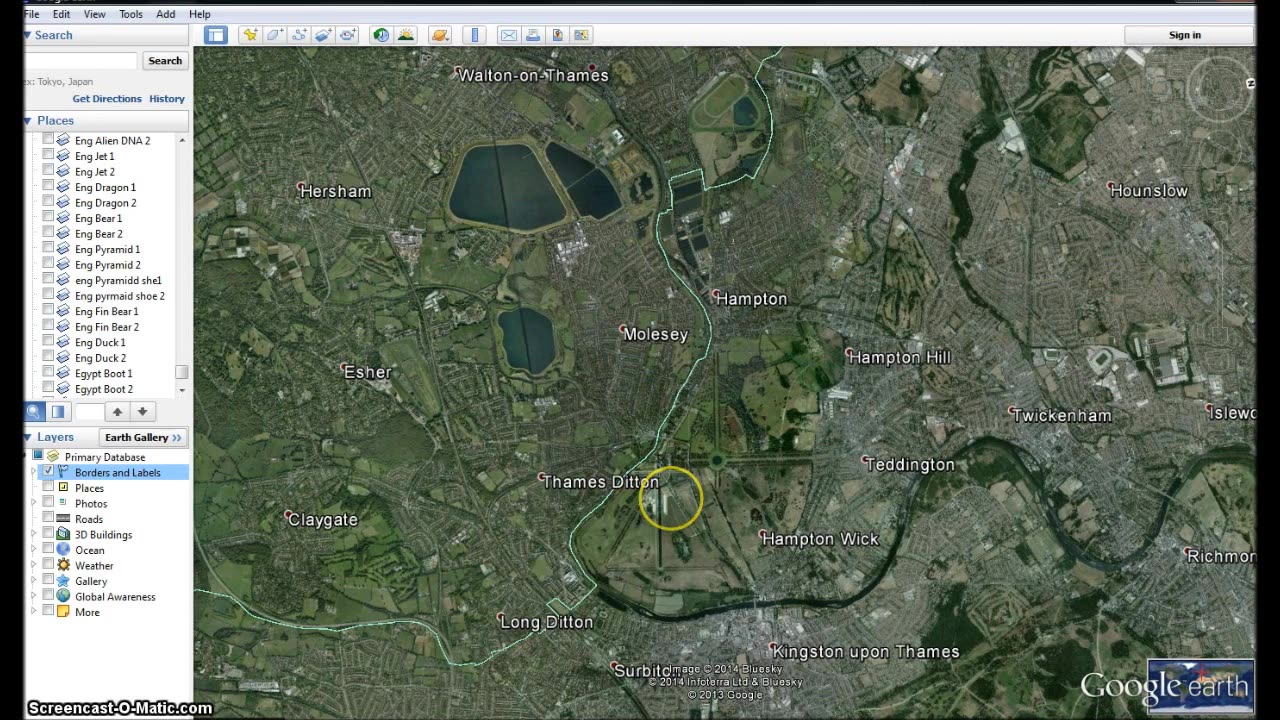1280x720 pixels.
Task: Click the More layer yellow note icon
Action: pos(63,611)
